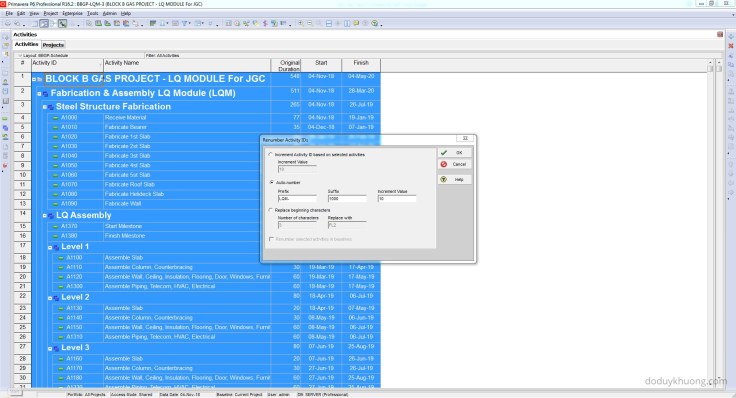Switch to the Activities tab
Image resolution: width=736 pixels, height=398 pixels.
pos(26,44)
